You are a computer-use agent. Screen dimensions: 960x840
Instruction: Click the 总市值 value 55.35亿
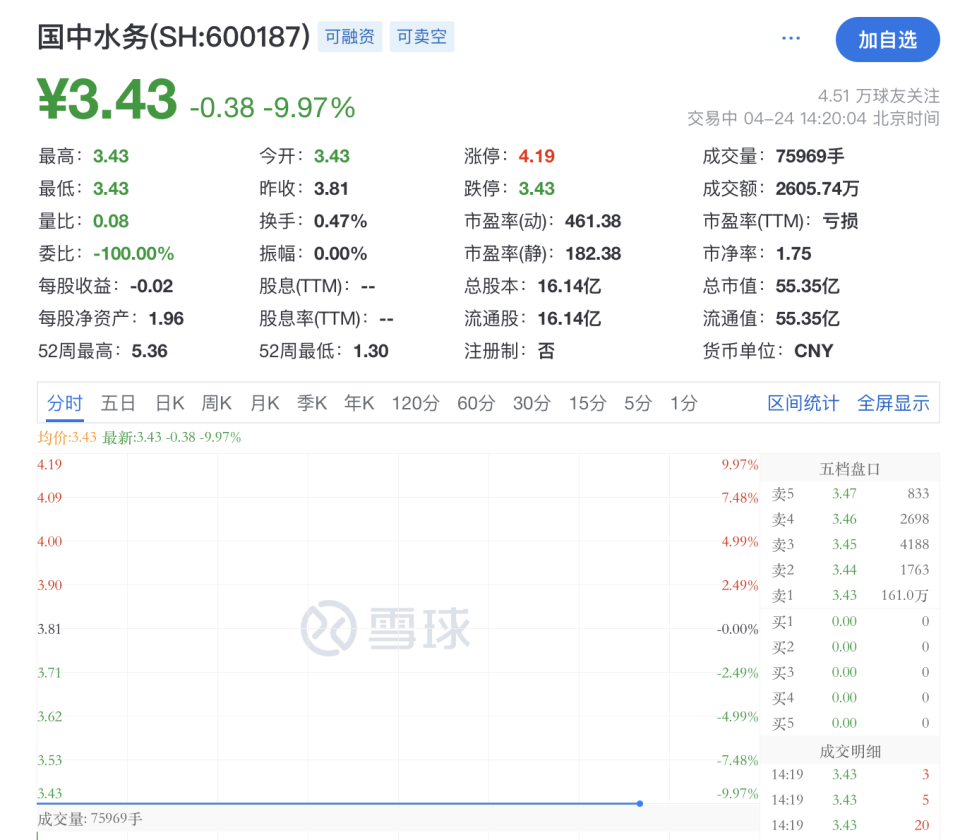click(807, 286)
